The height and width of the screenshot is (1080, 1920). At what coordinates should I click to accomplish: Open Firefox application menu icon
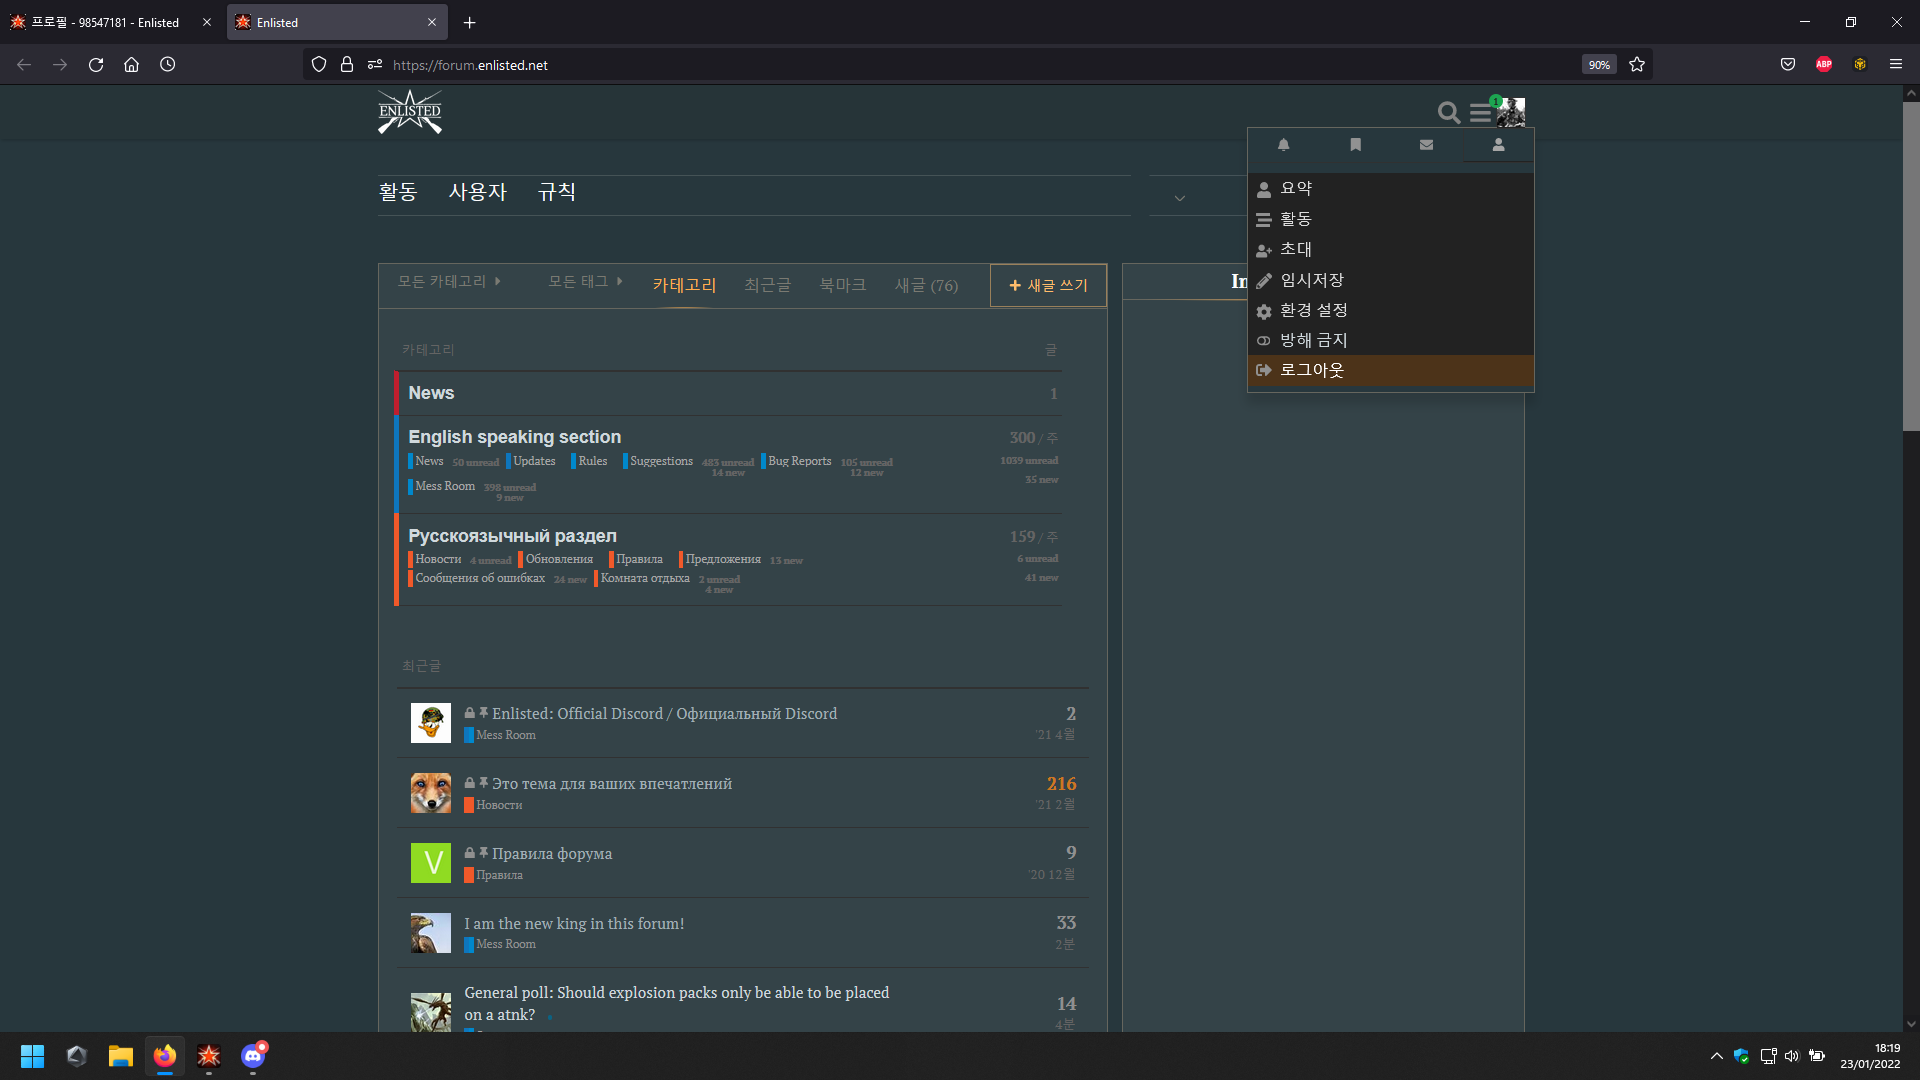1896,65
